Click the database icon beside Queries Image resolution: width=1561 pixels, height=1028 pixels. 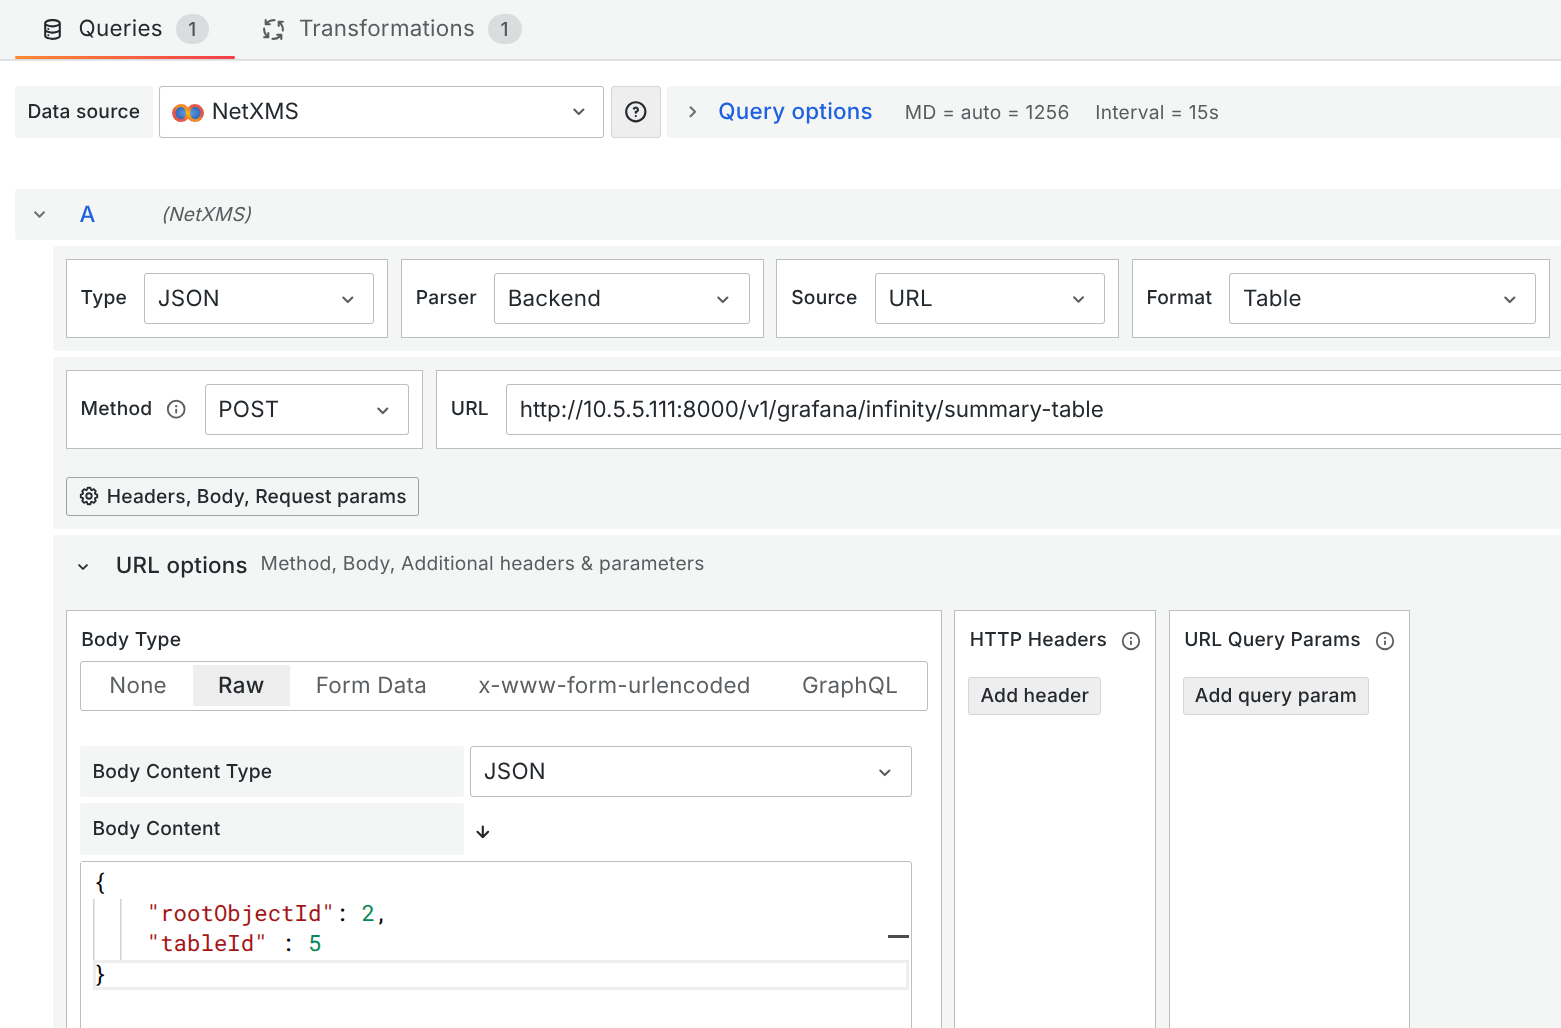51,28
